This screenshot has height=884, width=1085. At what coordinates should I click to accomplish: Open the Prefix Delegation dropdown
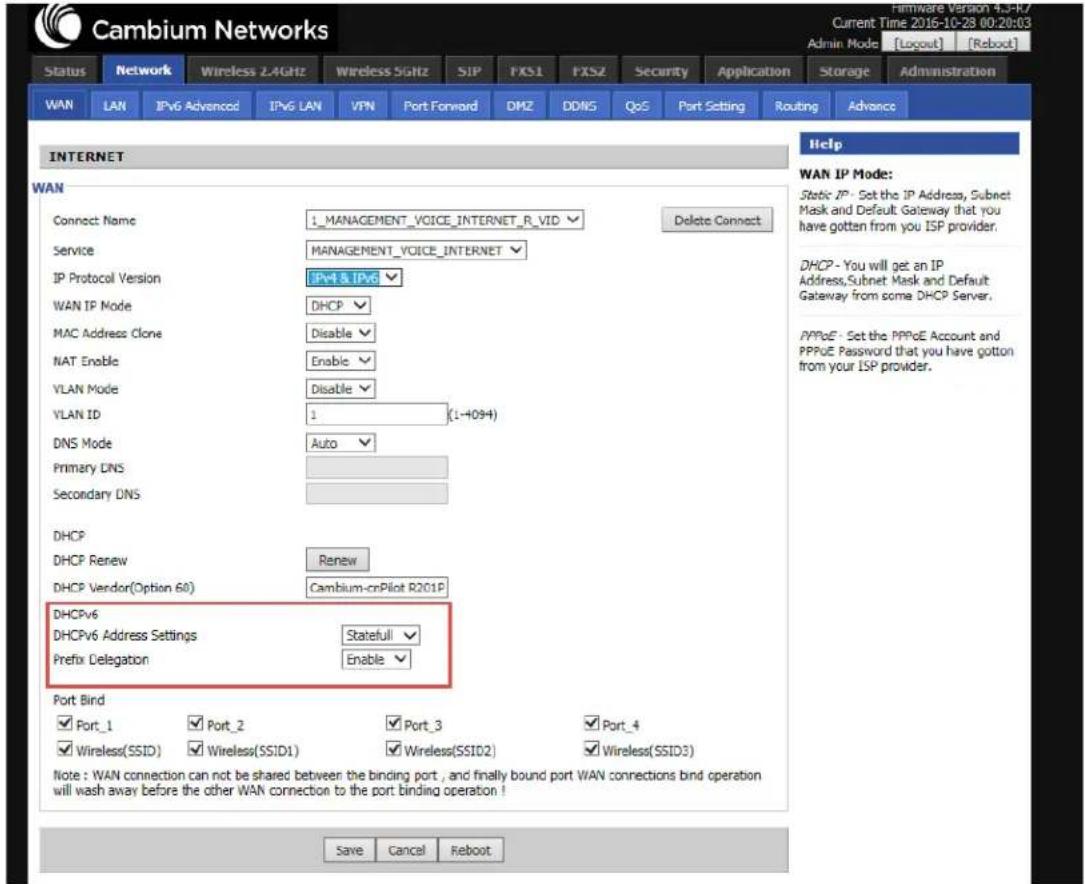click(376, 659)
